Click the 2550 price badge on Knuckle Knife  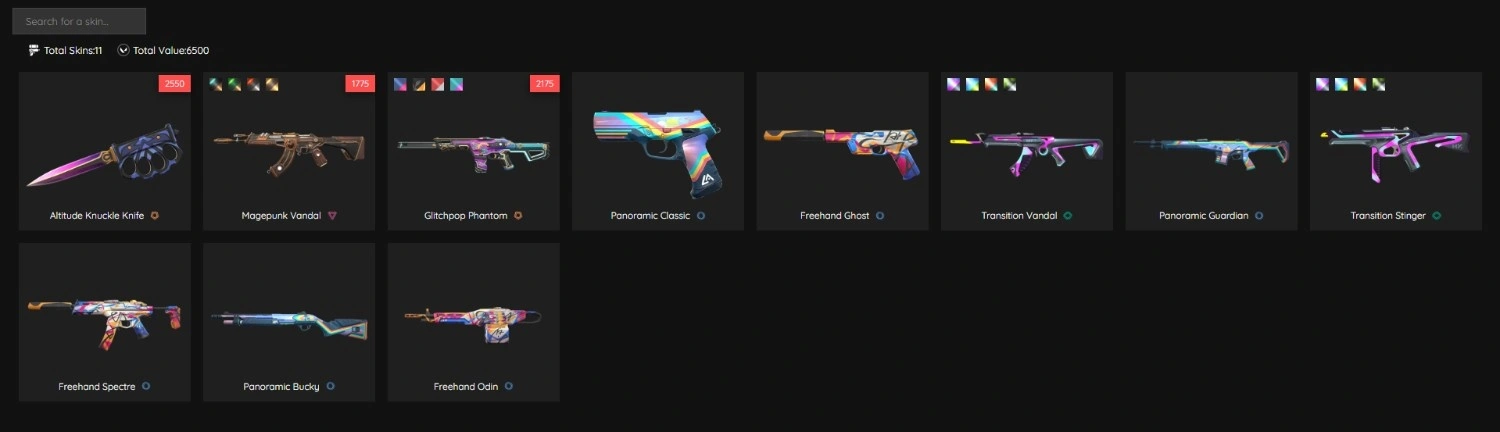coord(175,84)
